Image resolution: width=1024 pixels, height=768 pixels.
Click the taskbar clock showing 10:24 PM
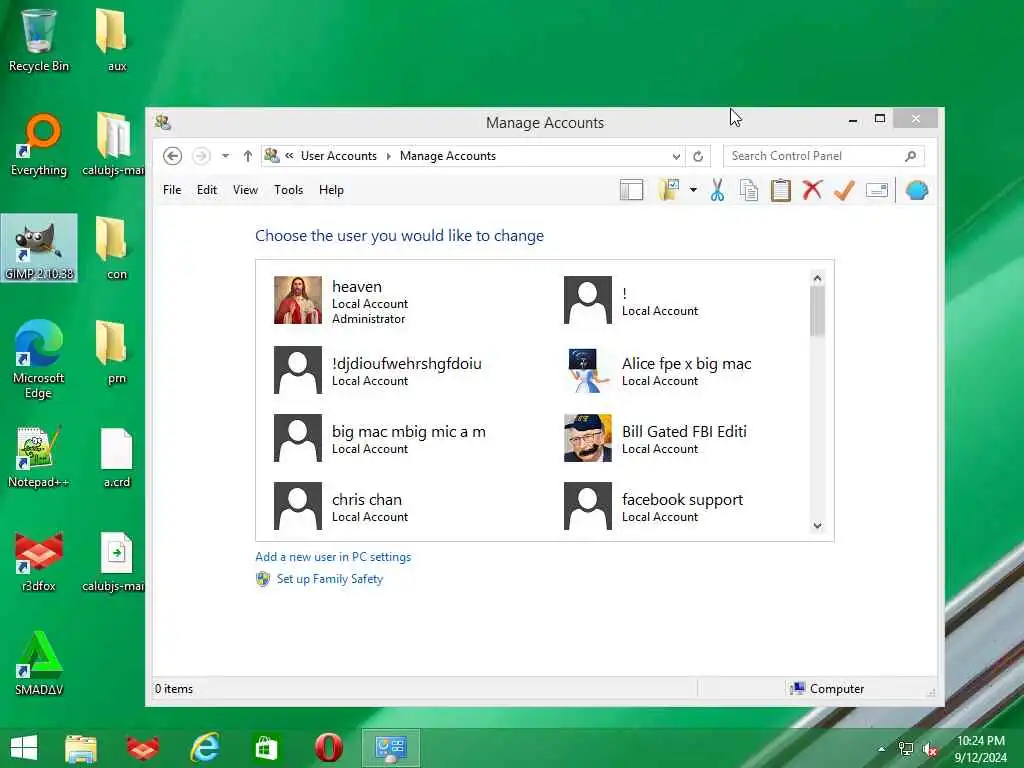pyautogui.click(x=980, y=749)
